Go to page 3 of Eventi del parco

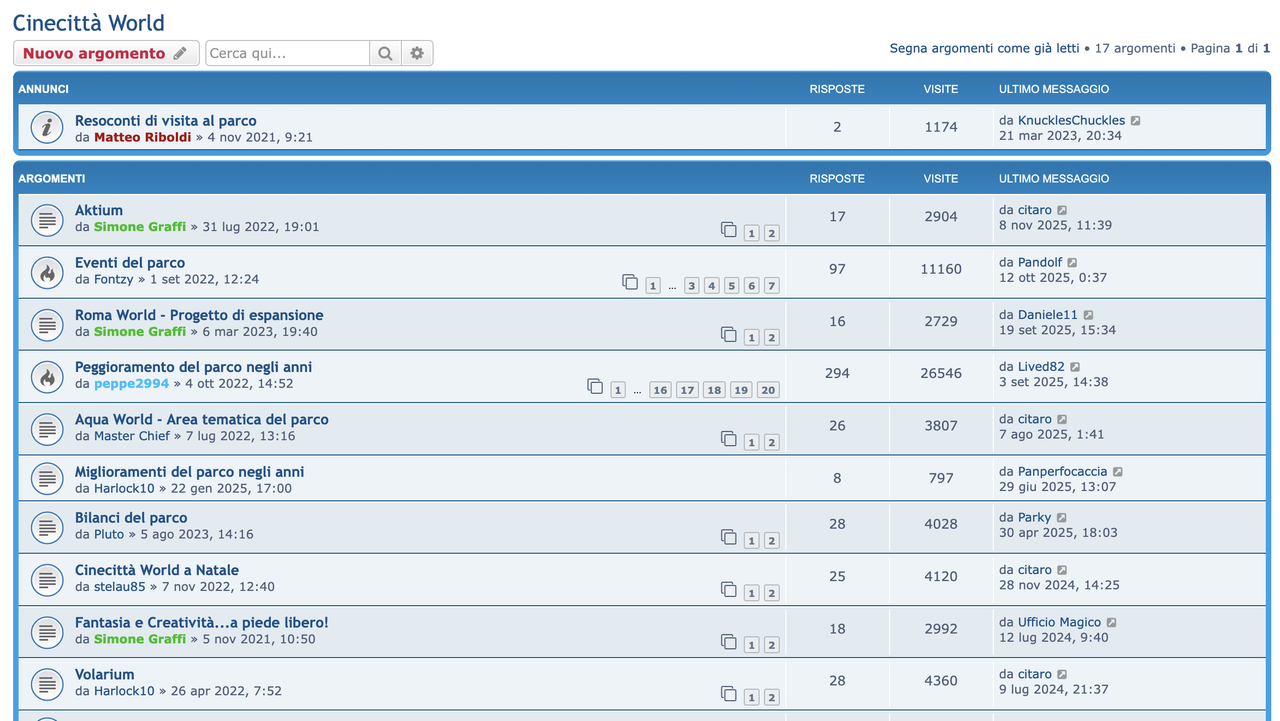691,286
